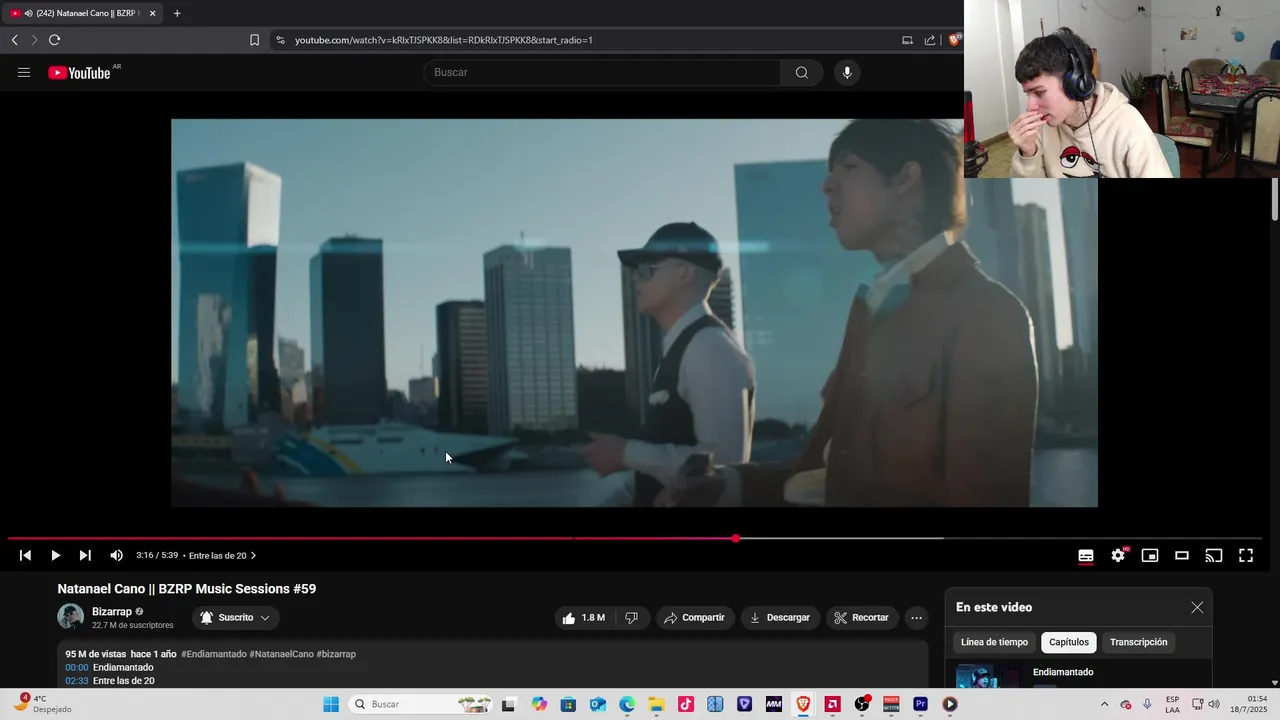Open the Outlook taskbar icon
The width and height of the screenshot is (1280, 720).
coord(598,704)
